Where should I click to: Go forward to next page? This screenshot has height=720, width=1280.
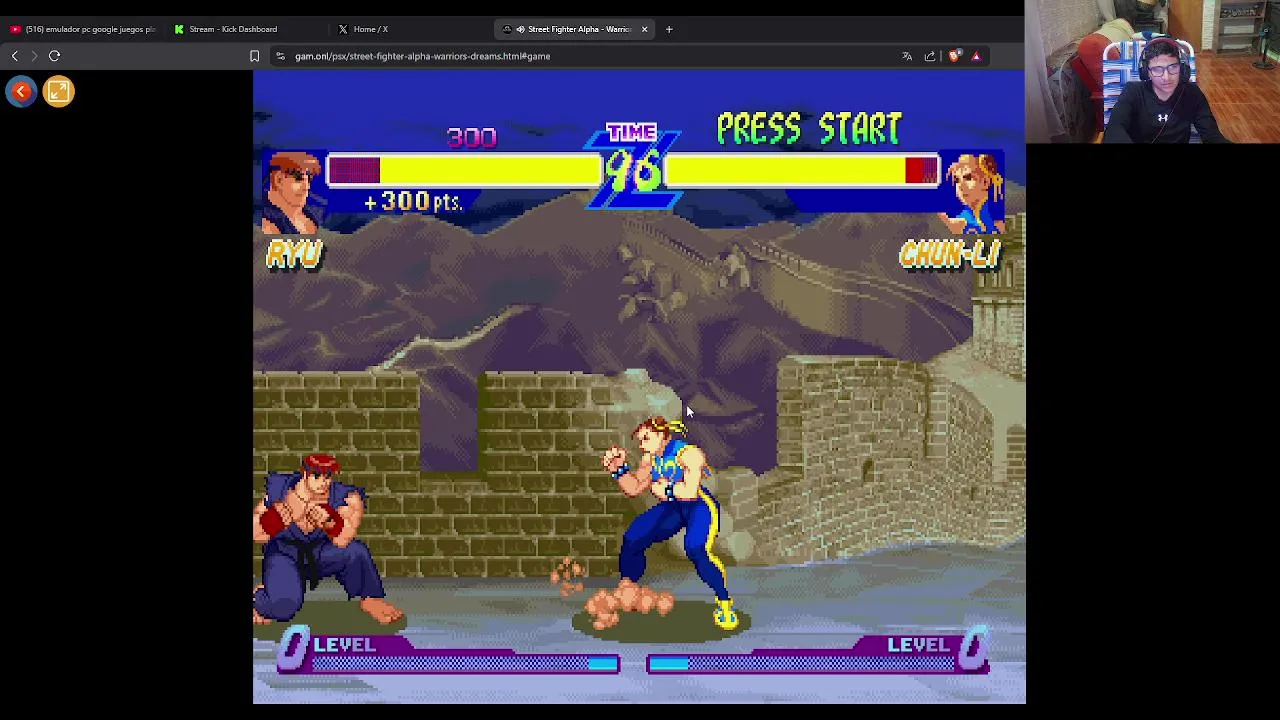point(34,56)
